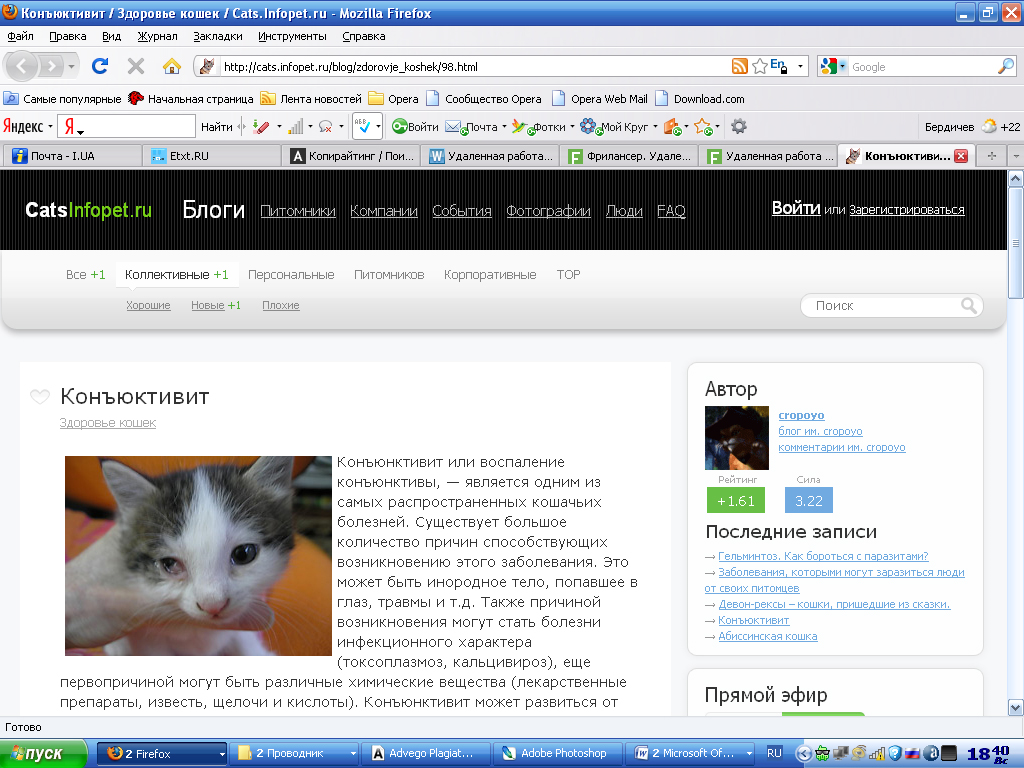Image resolution: width=1024 pixels, height=768 pixels.
Task: Open the URL bar history dropdown arrow
Action: (800, 66)
